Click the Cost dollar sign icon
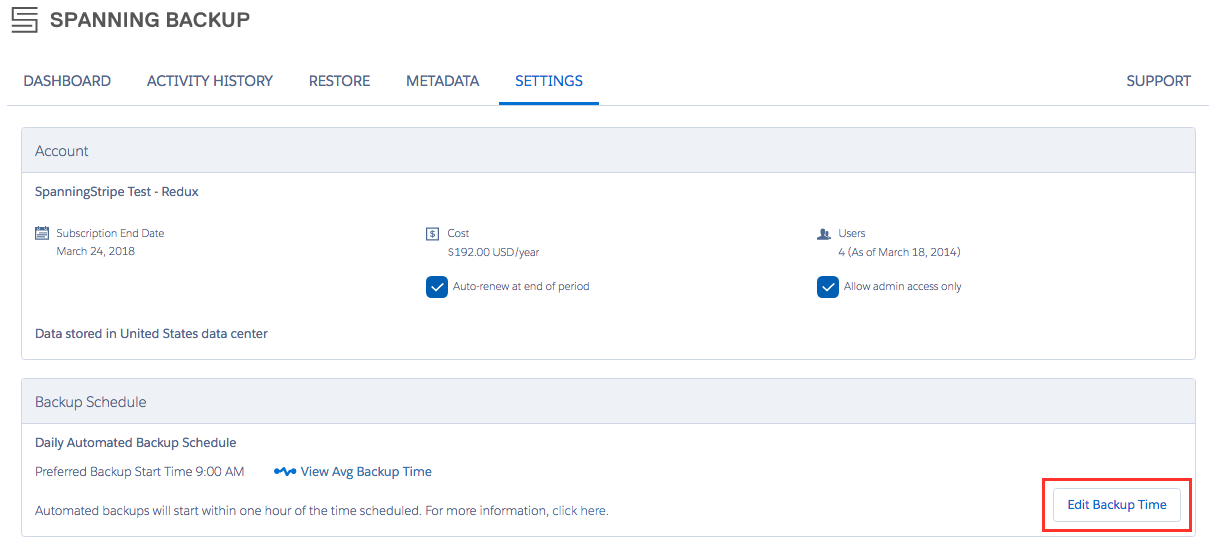 (432, 233)
